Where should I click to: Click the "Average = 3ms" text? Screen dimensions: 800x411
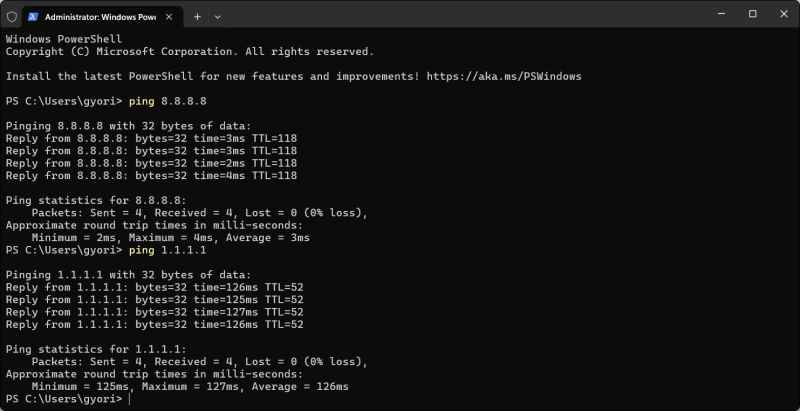(x=268, y=238)
